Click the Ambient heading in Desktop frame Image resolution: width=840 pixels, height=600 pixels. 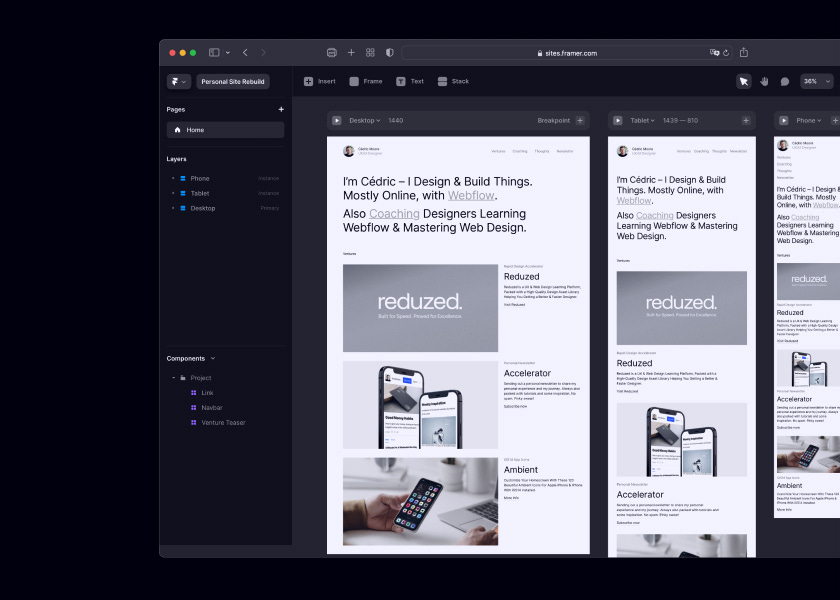click(521, 470)
